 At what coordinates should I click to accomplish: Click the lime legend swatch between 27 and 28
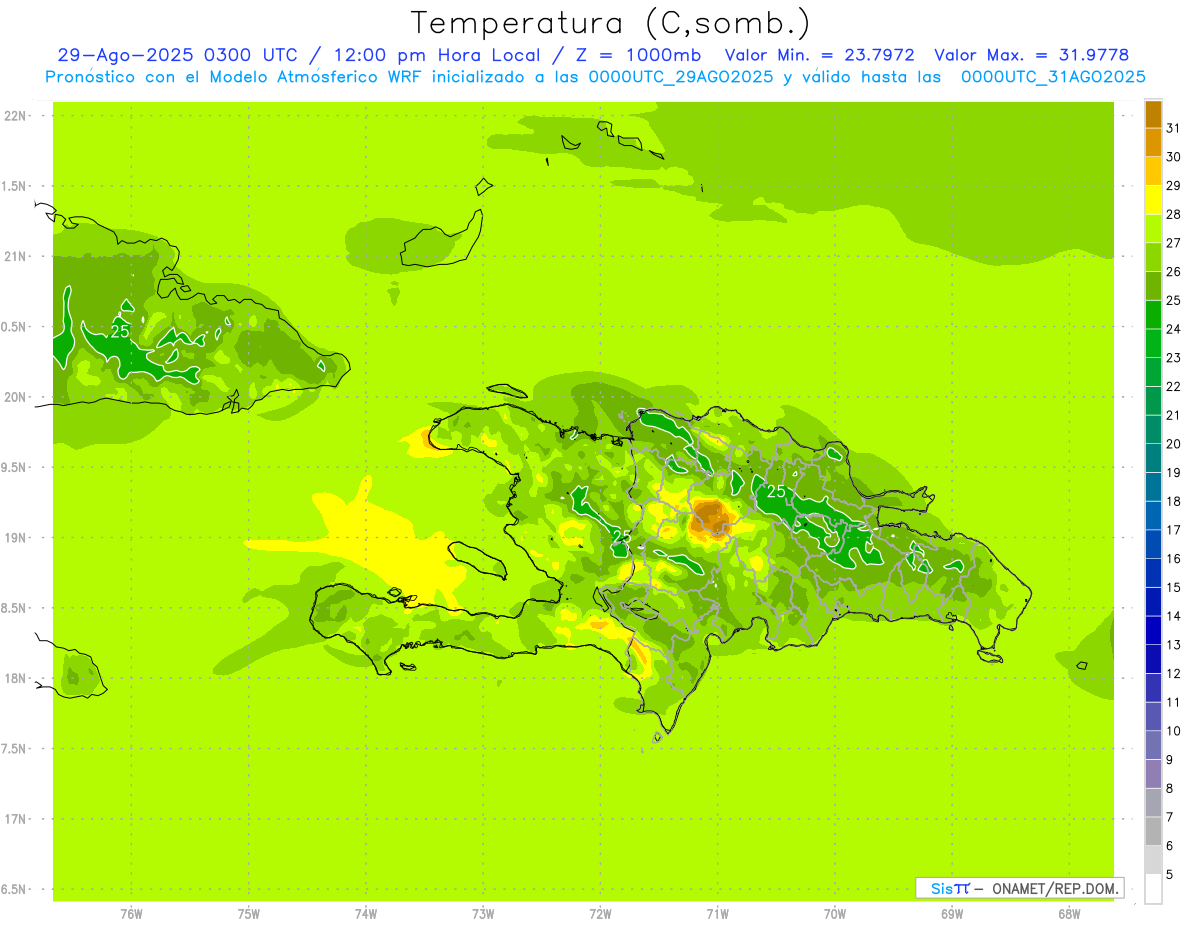pyautogui.click(x=1153, y=228)
